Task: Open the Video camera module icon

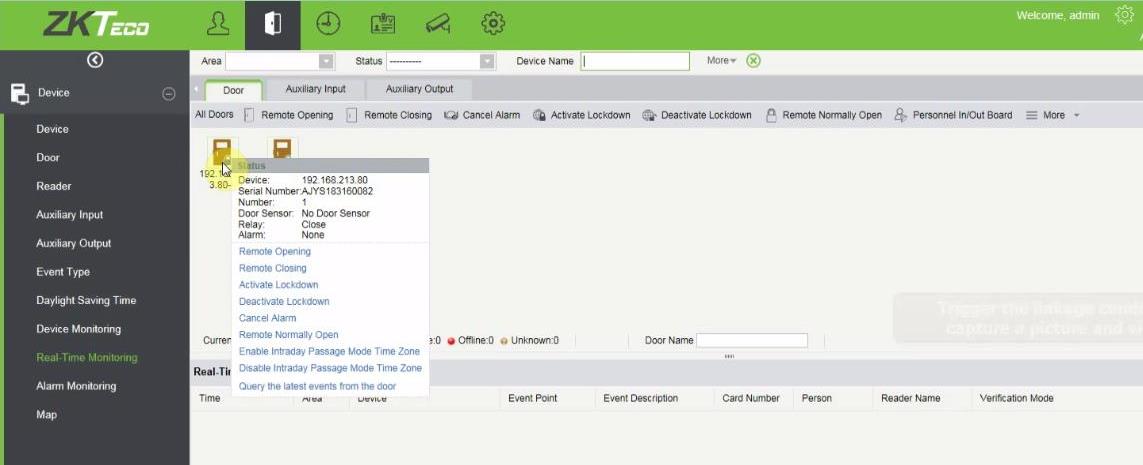Action: [438, 25]
